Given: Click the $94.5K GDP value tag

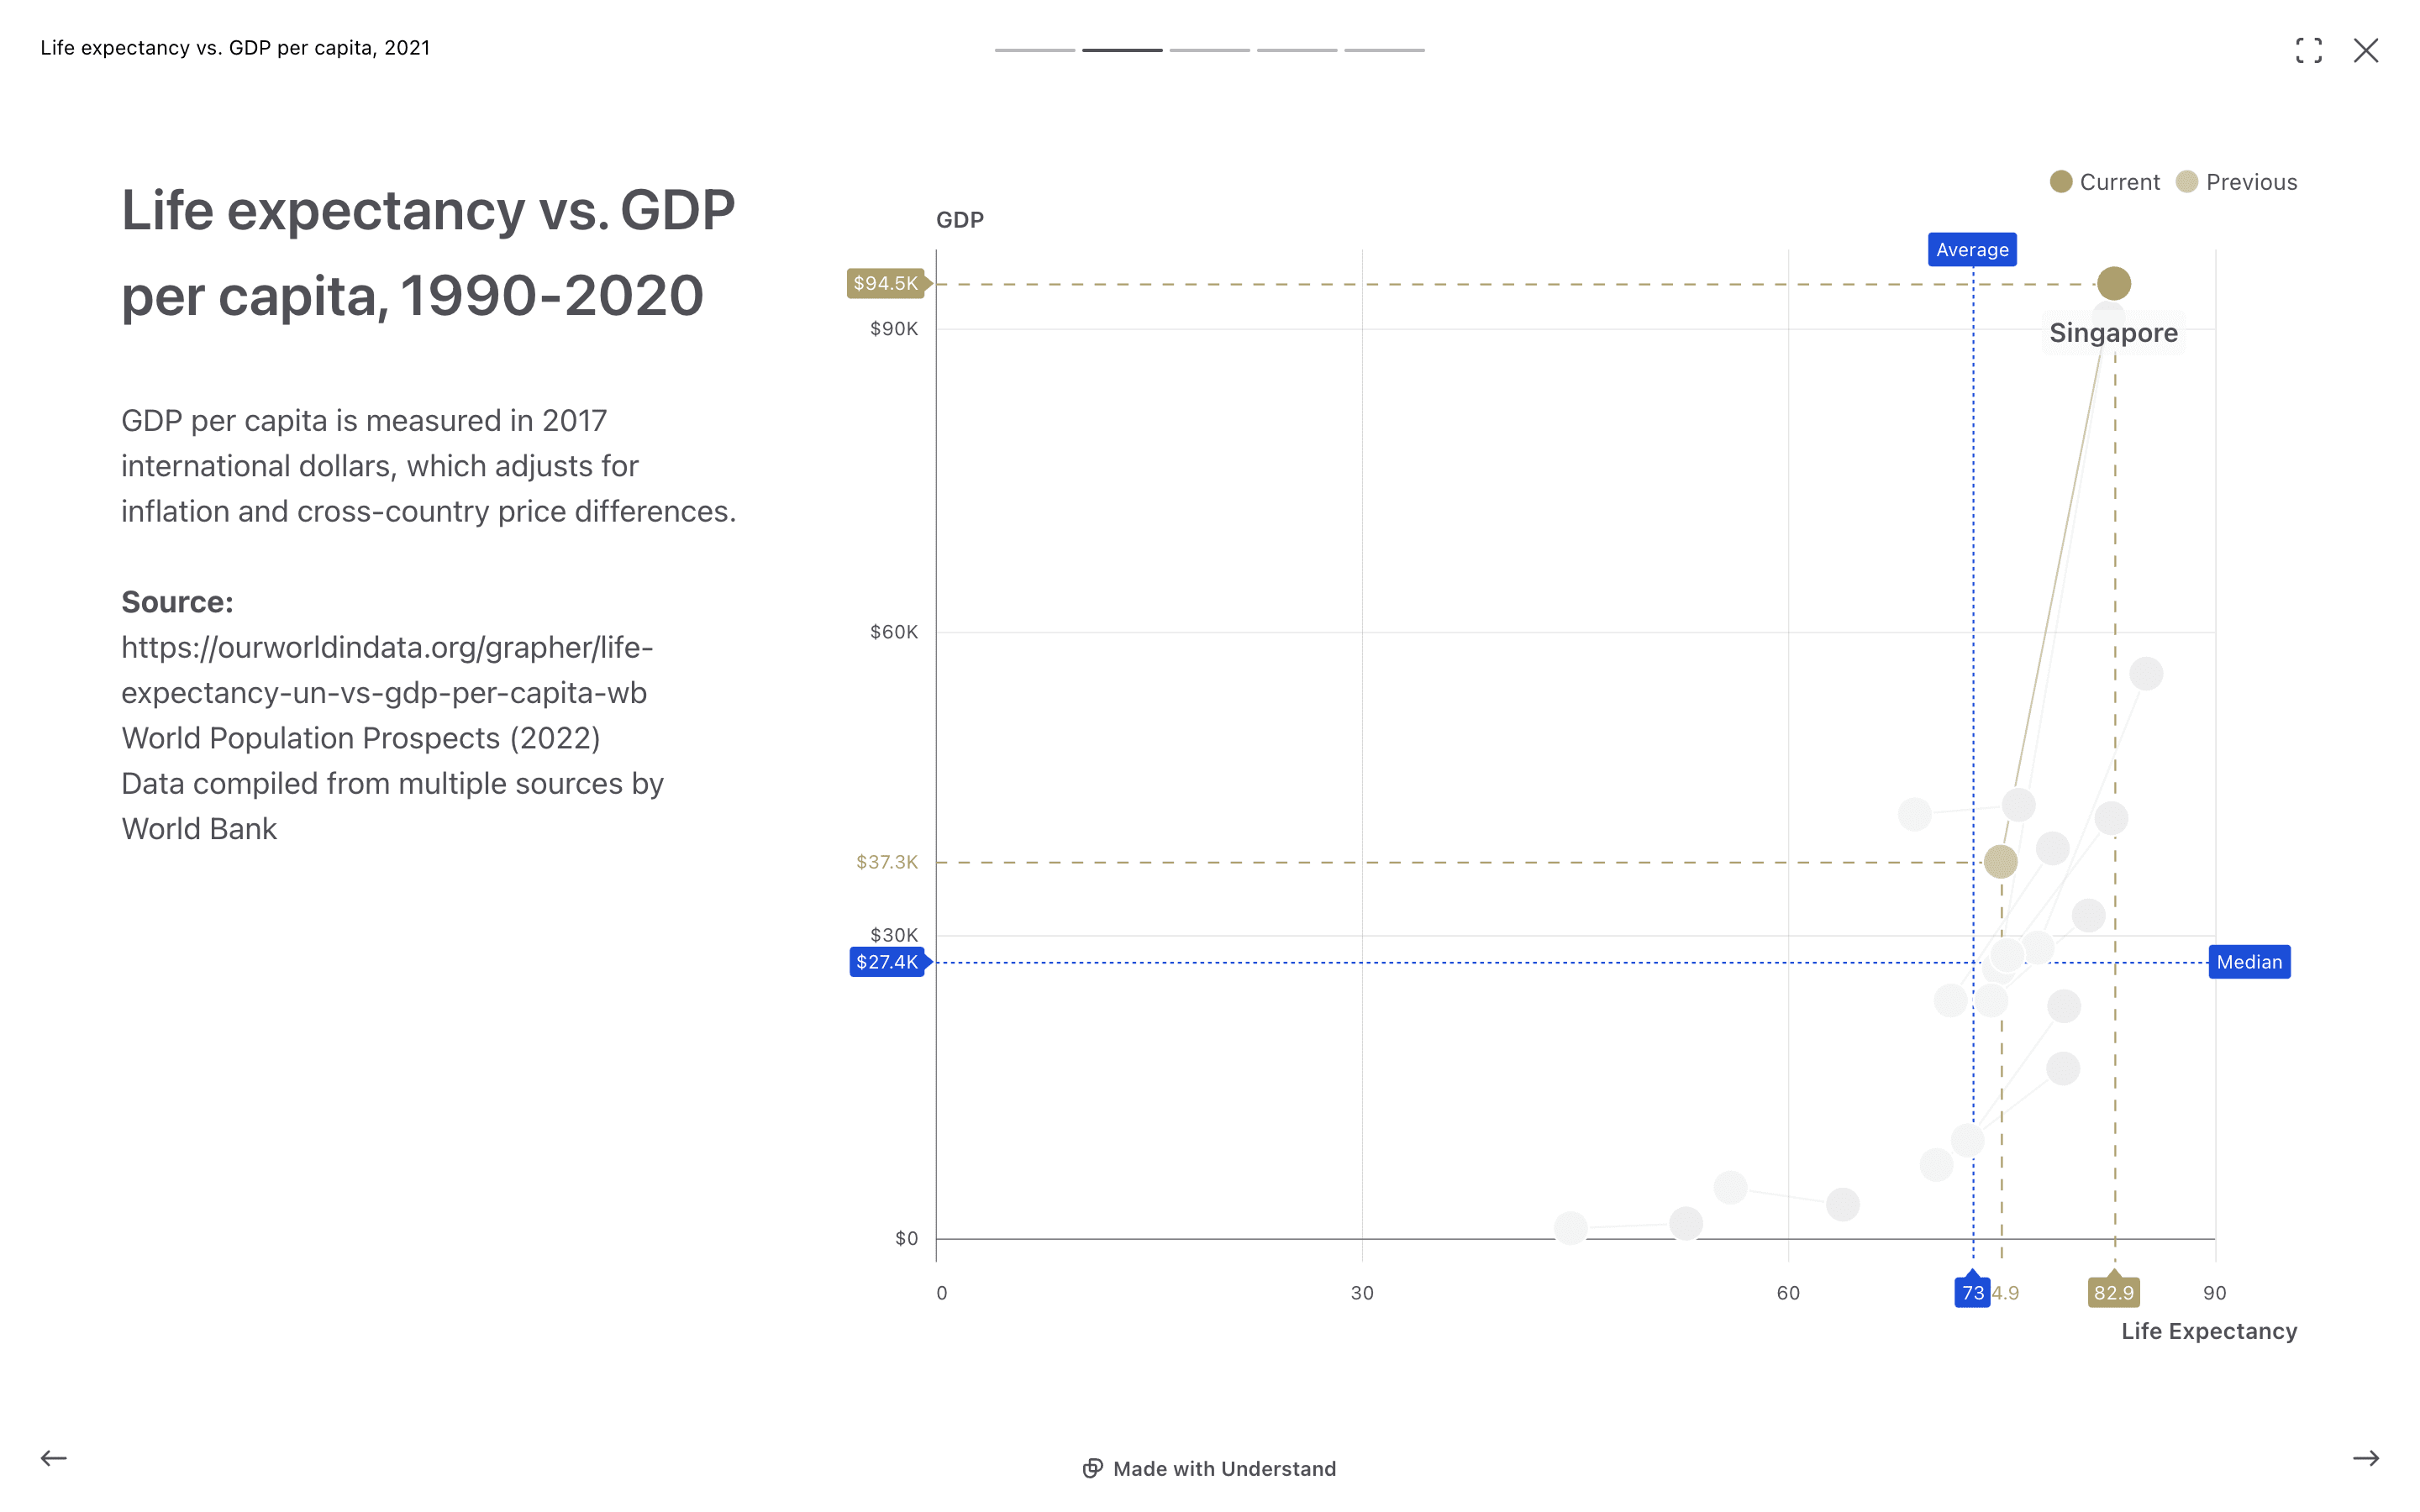Looking at the screenshot, I should click(x=886, y=283).
